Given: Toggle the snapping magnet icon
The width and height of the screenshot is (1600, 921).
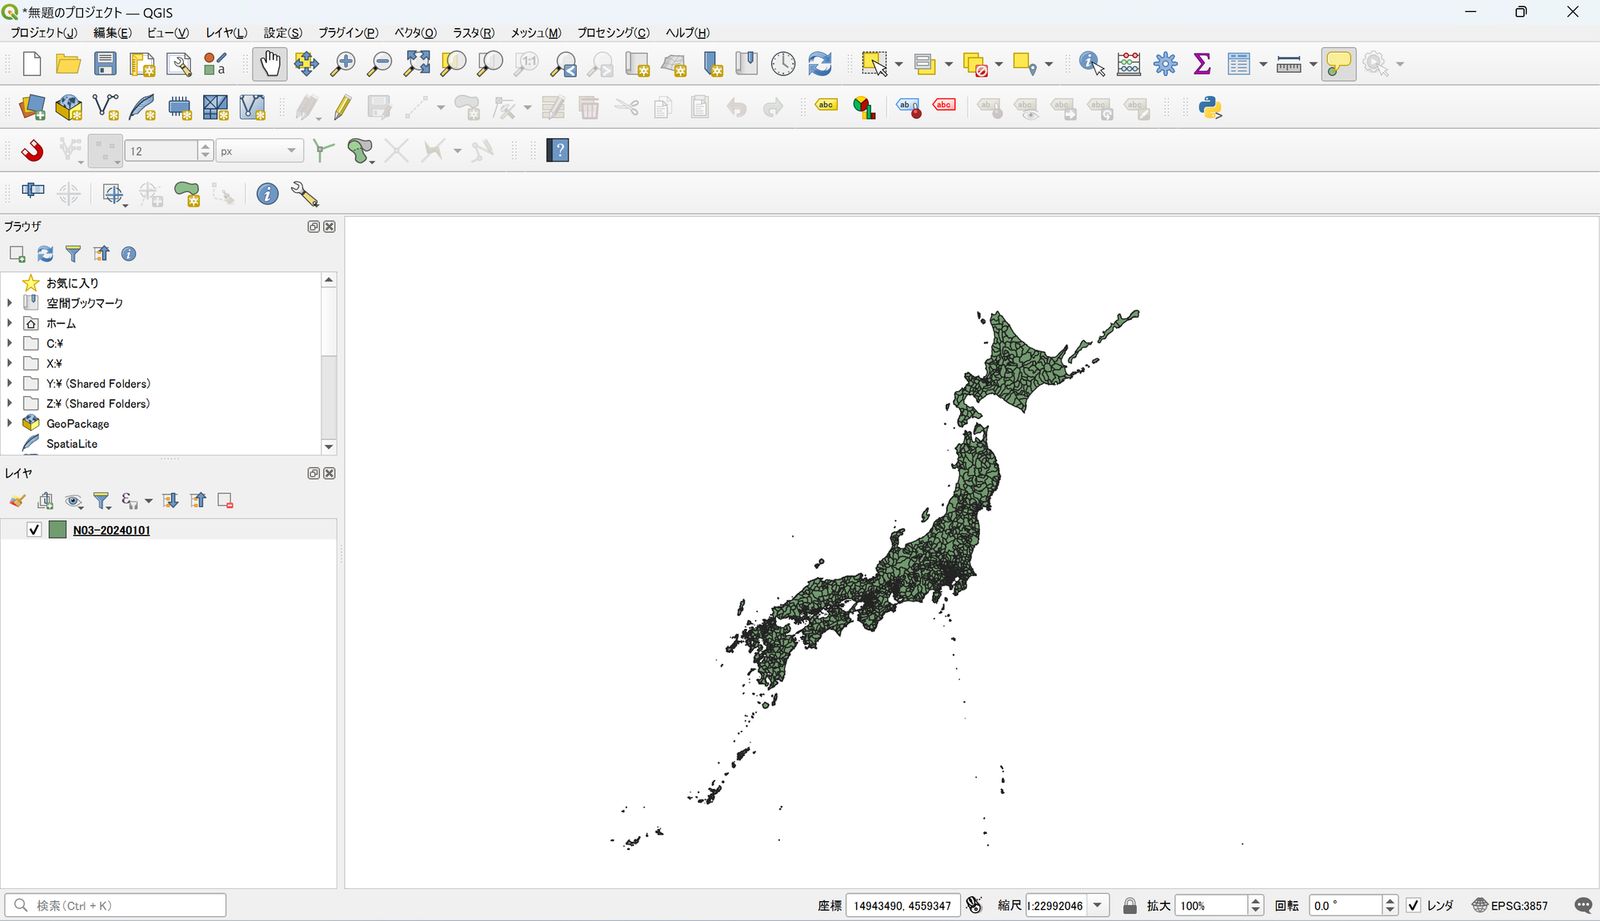Looking at the screenshot, I should 32,151.
